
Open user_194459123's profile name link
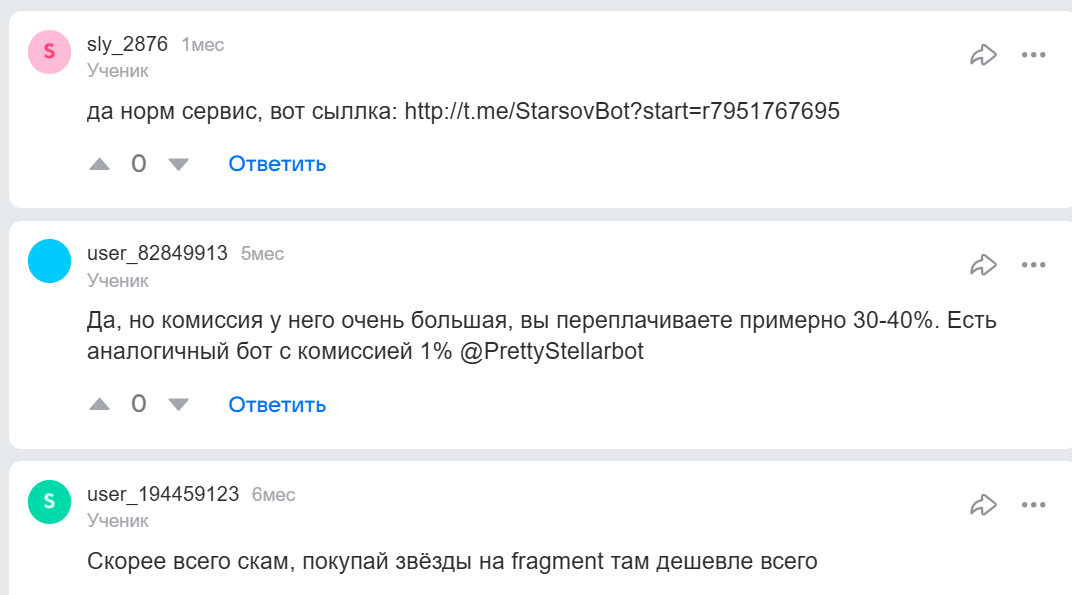tap(163, 494)
